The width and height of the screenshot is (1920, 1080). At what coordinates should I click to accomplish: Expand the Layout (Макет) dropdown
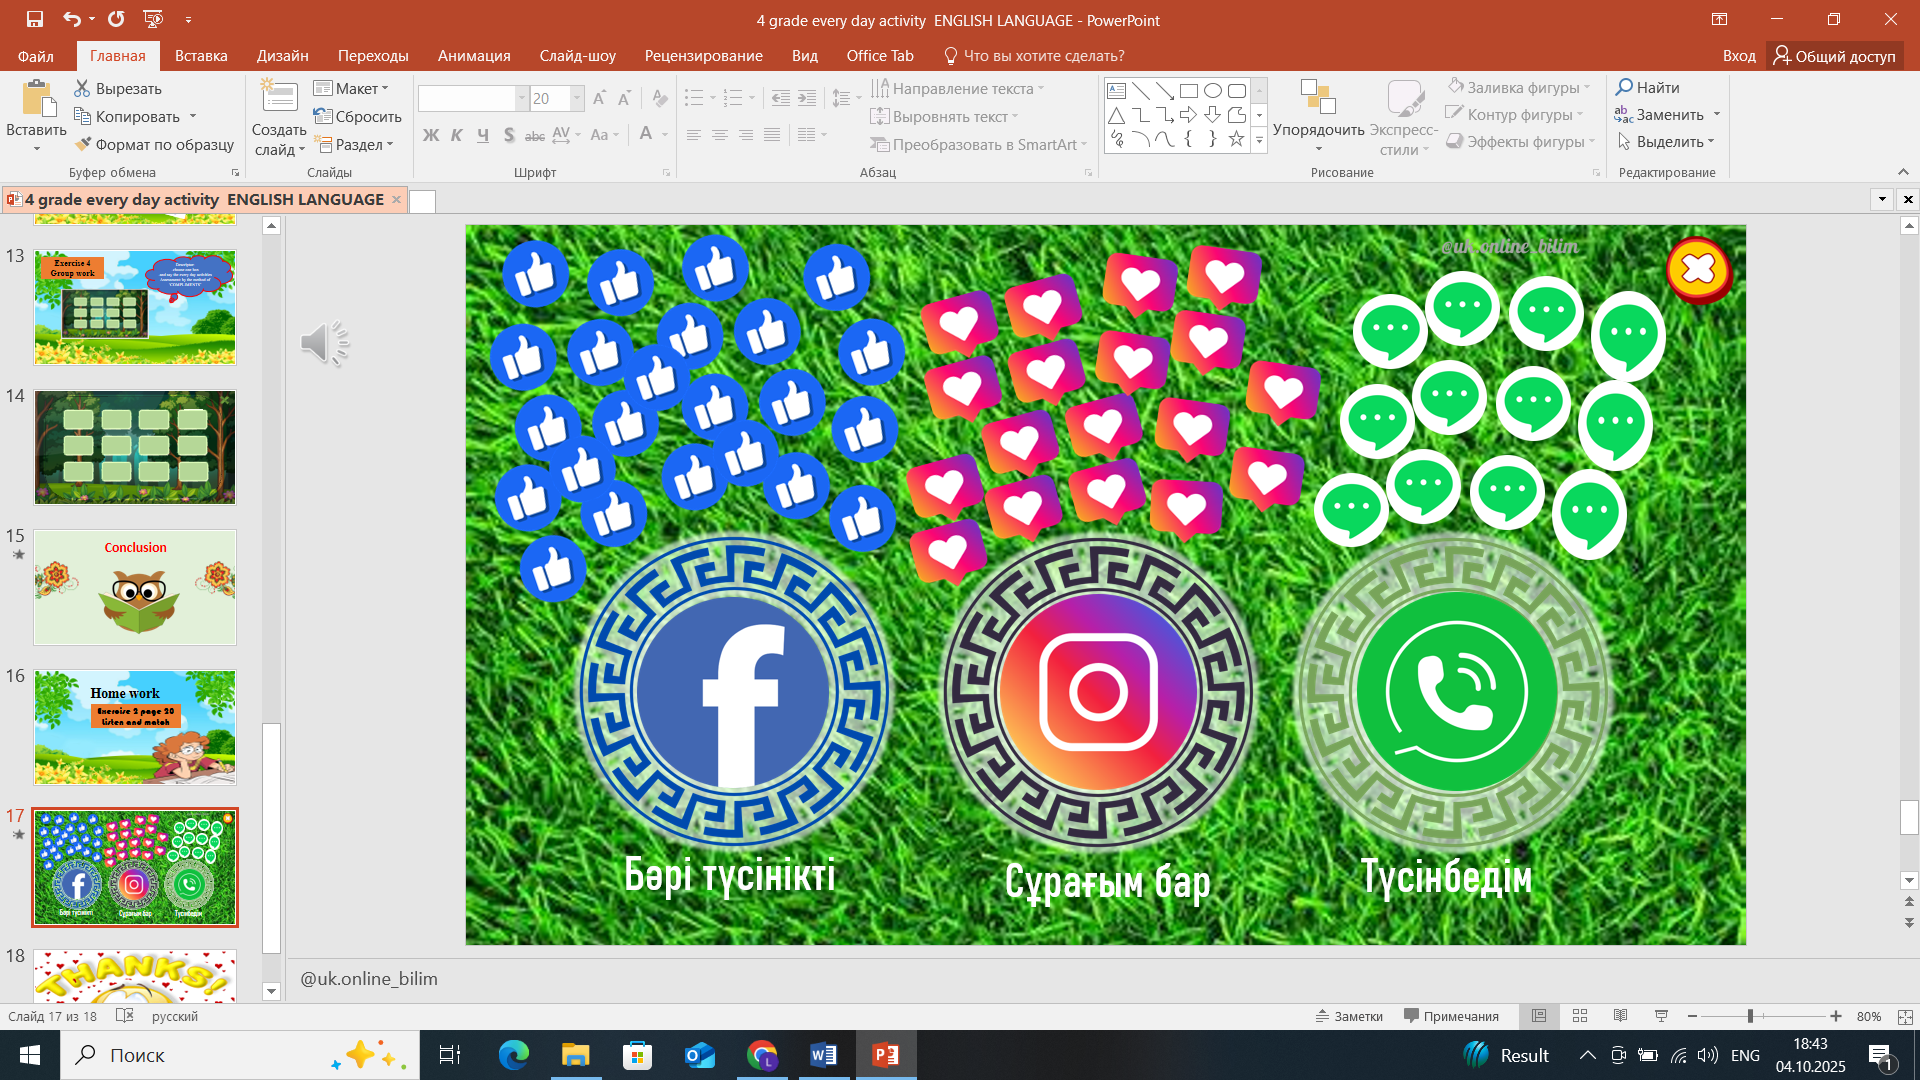(x=351, y=88)
